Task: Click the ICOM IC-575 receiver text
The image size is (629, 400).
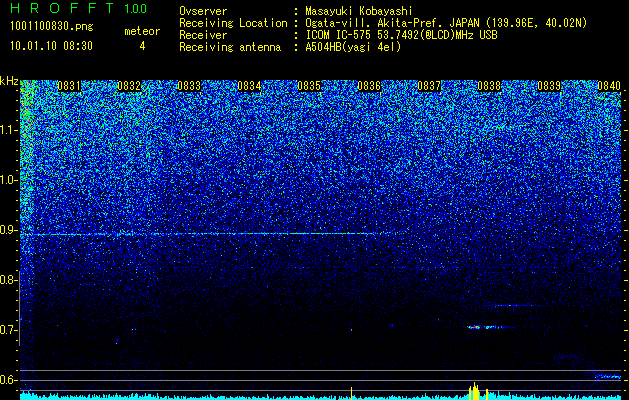Action: point(402,35)
